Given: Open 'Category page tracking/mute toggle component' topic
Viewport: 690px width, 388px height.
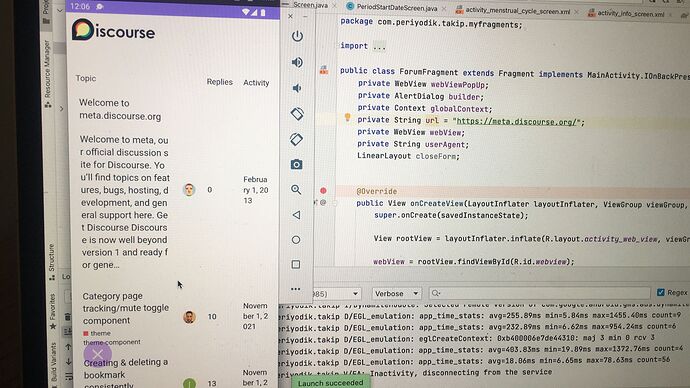Looking at the screenshot, I should tap(125, 308).
